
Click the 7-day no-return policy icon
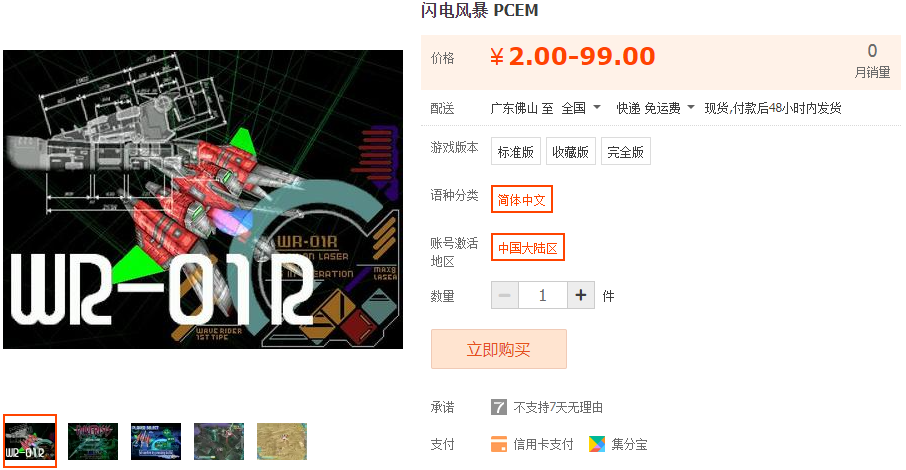499,407
